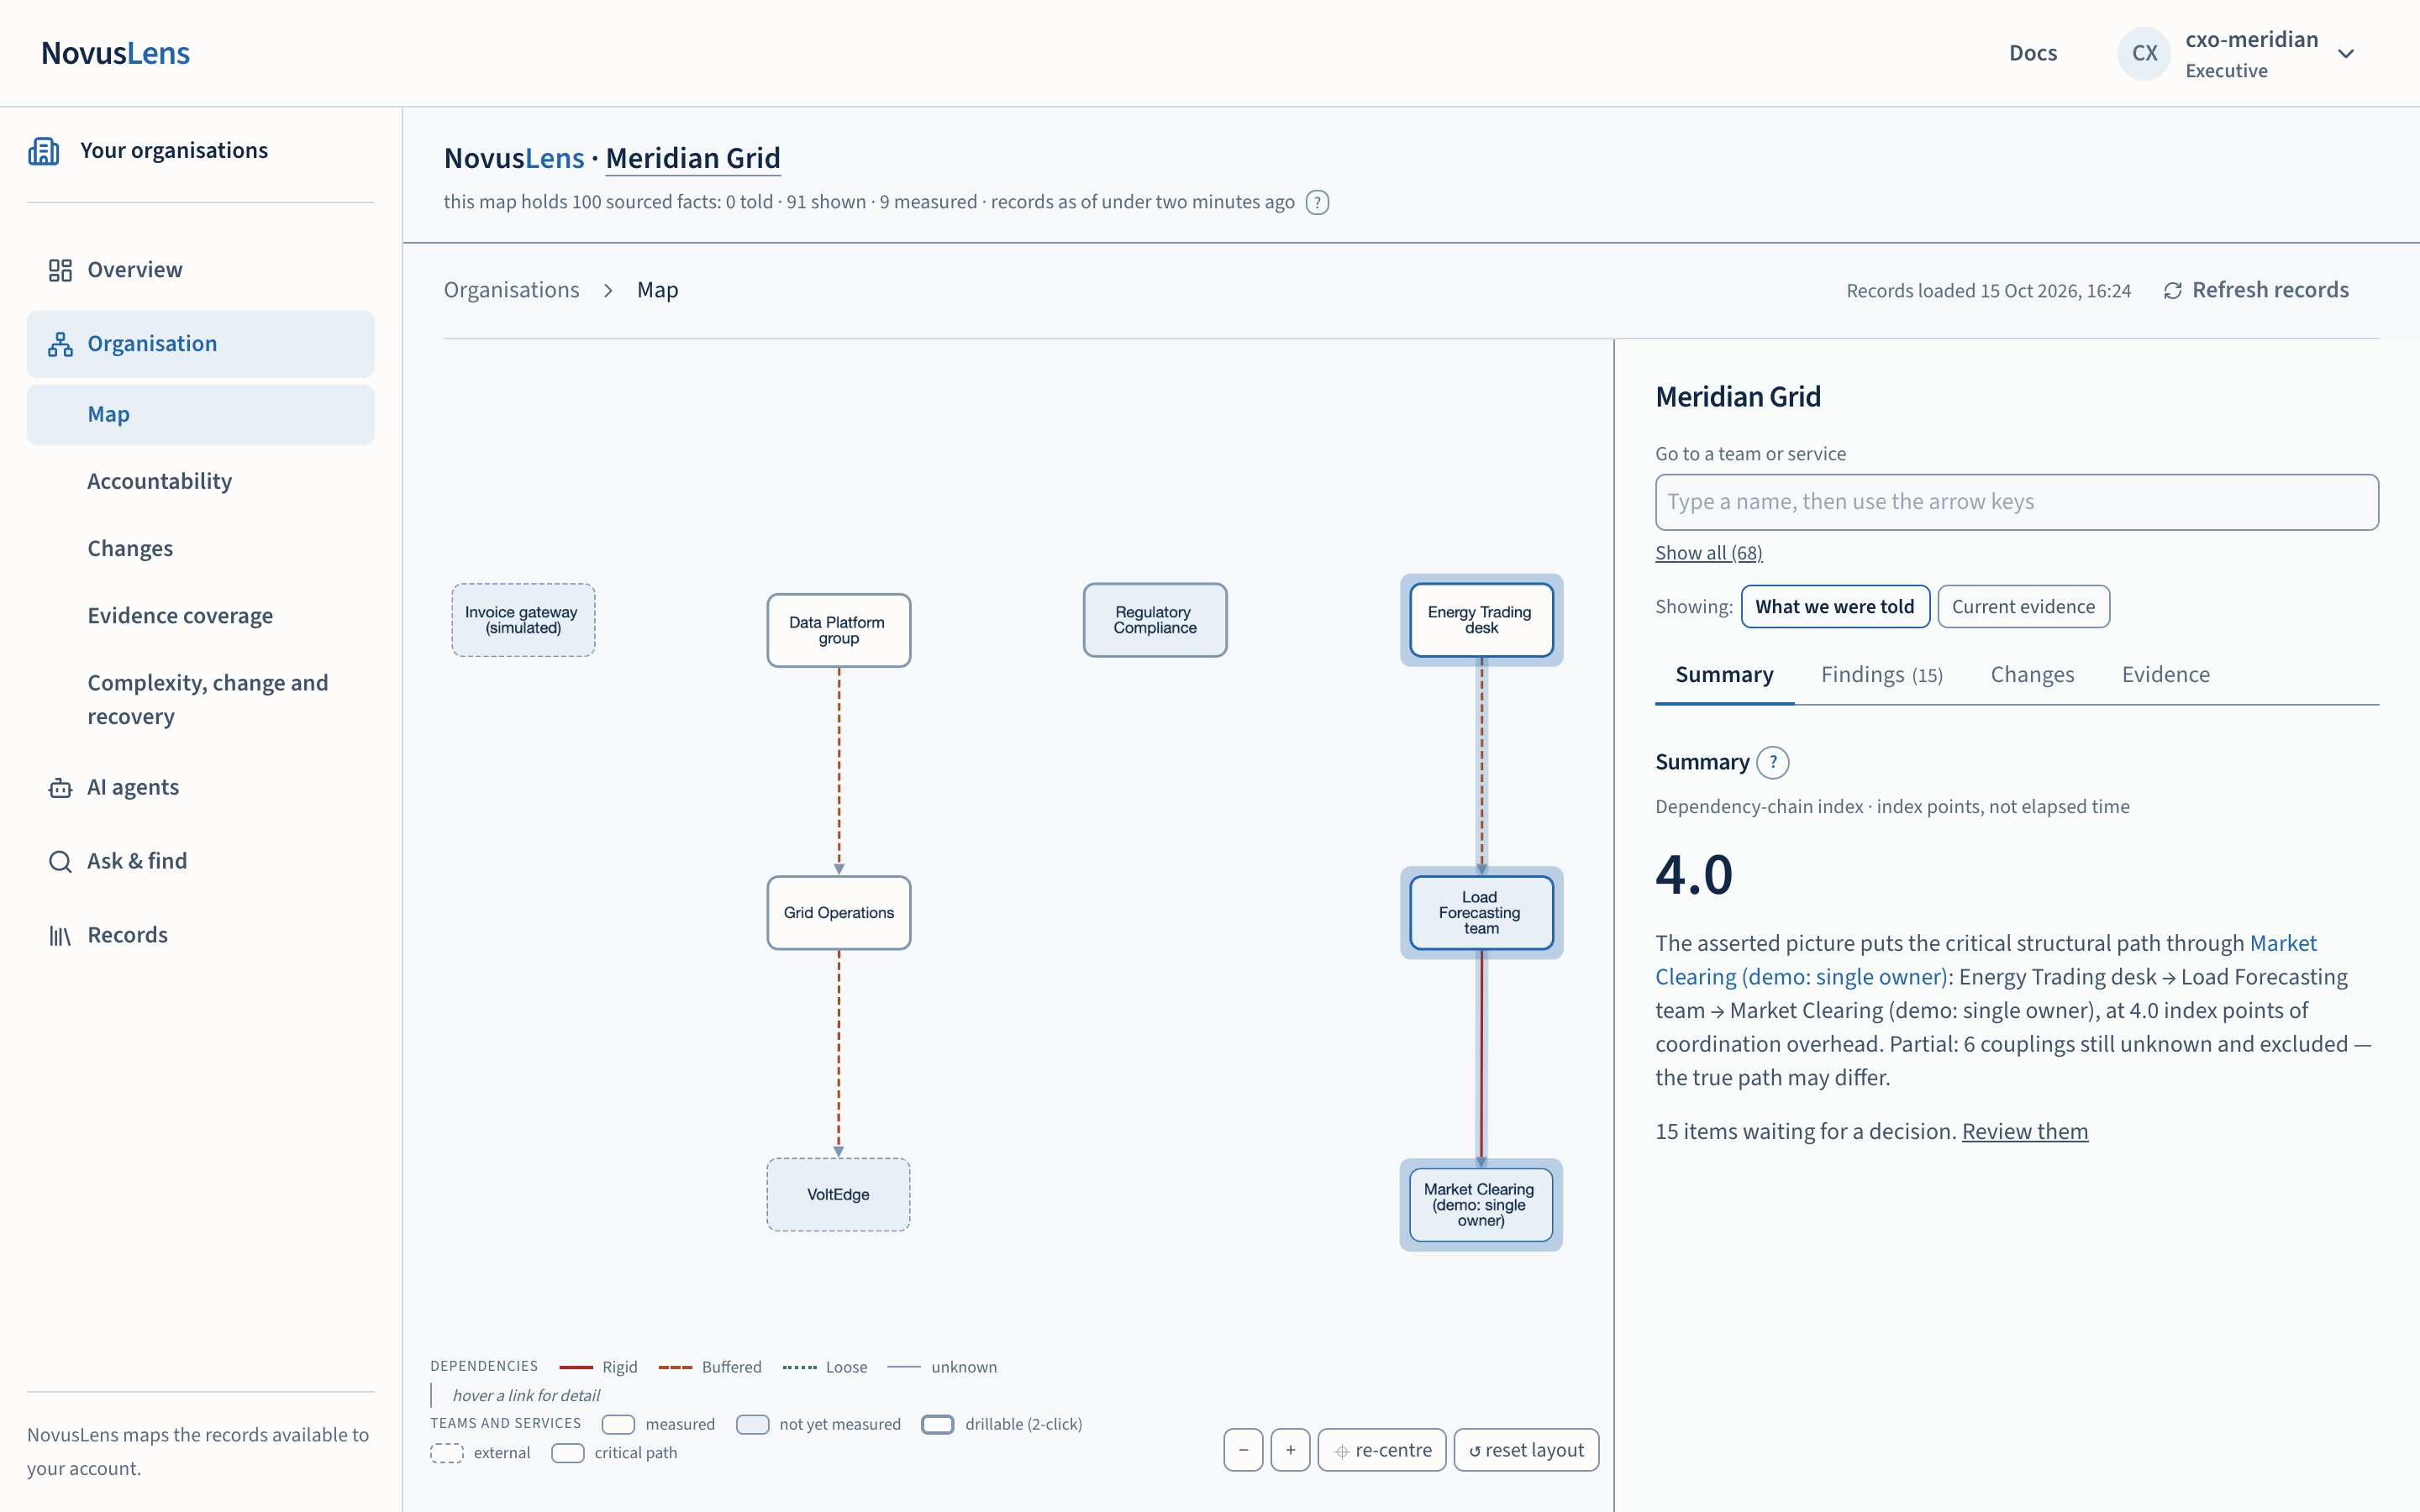
Task: Click the Map breadcrumb text
Action: [657, 290]
